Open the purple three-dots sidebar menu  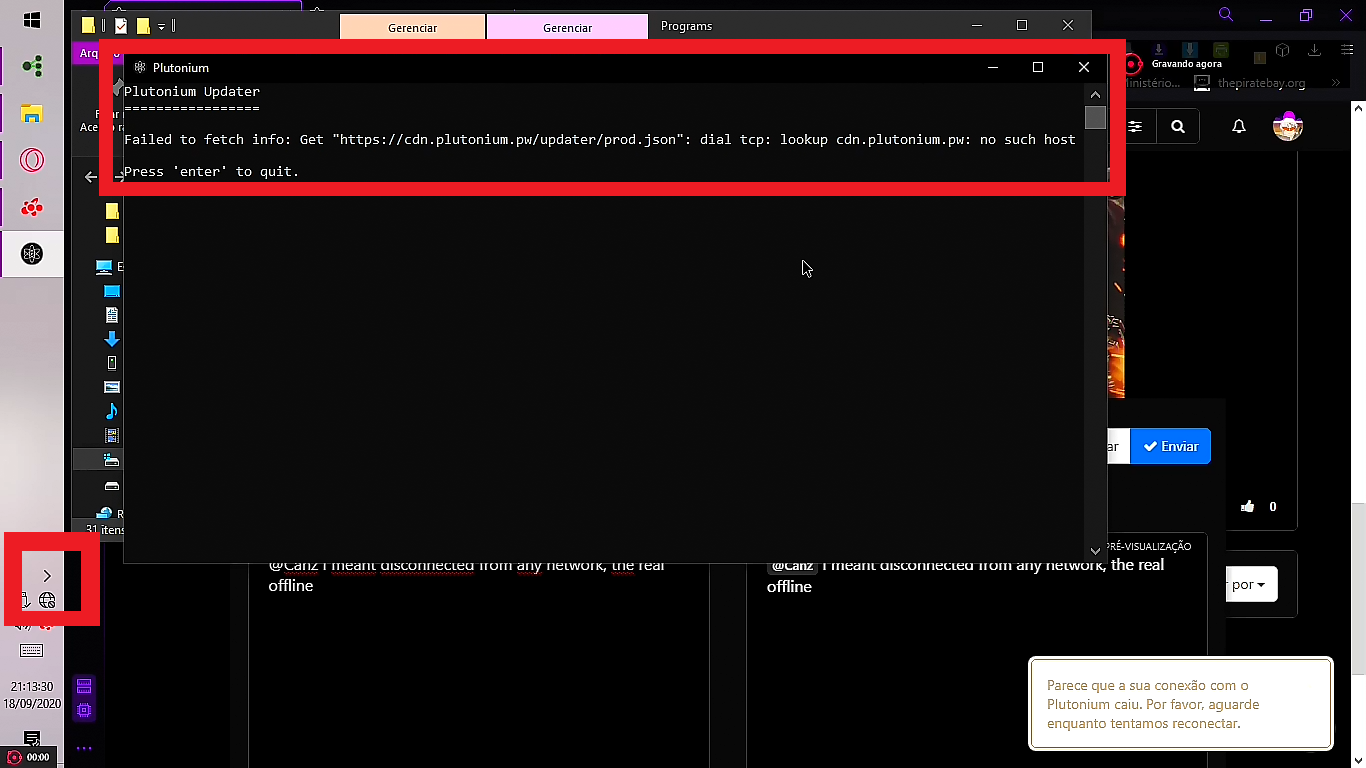click(x=84, y=748)
